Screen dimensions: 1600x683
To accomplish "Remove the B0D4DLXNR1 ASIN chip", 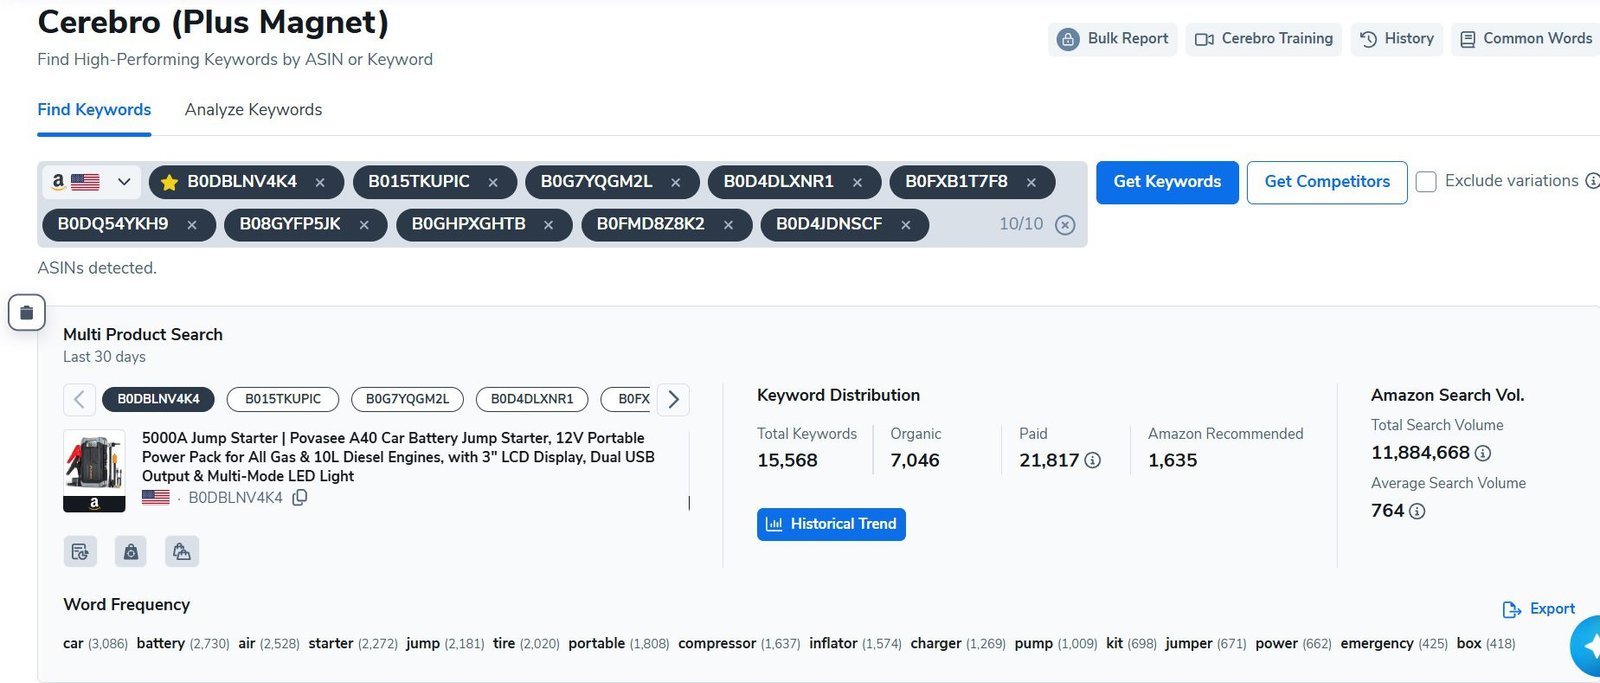I will [857, 182].
